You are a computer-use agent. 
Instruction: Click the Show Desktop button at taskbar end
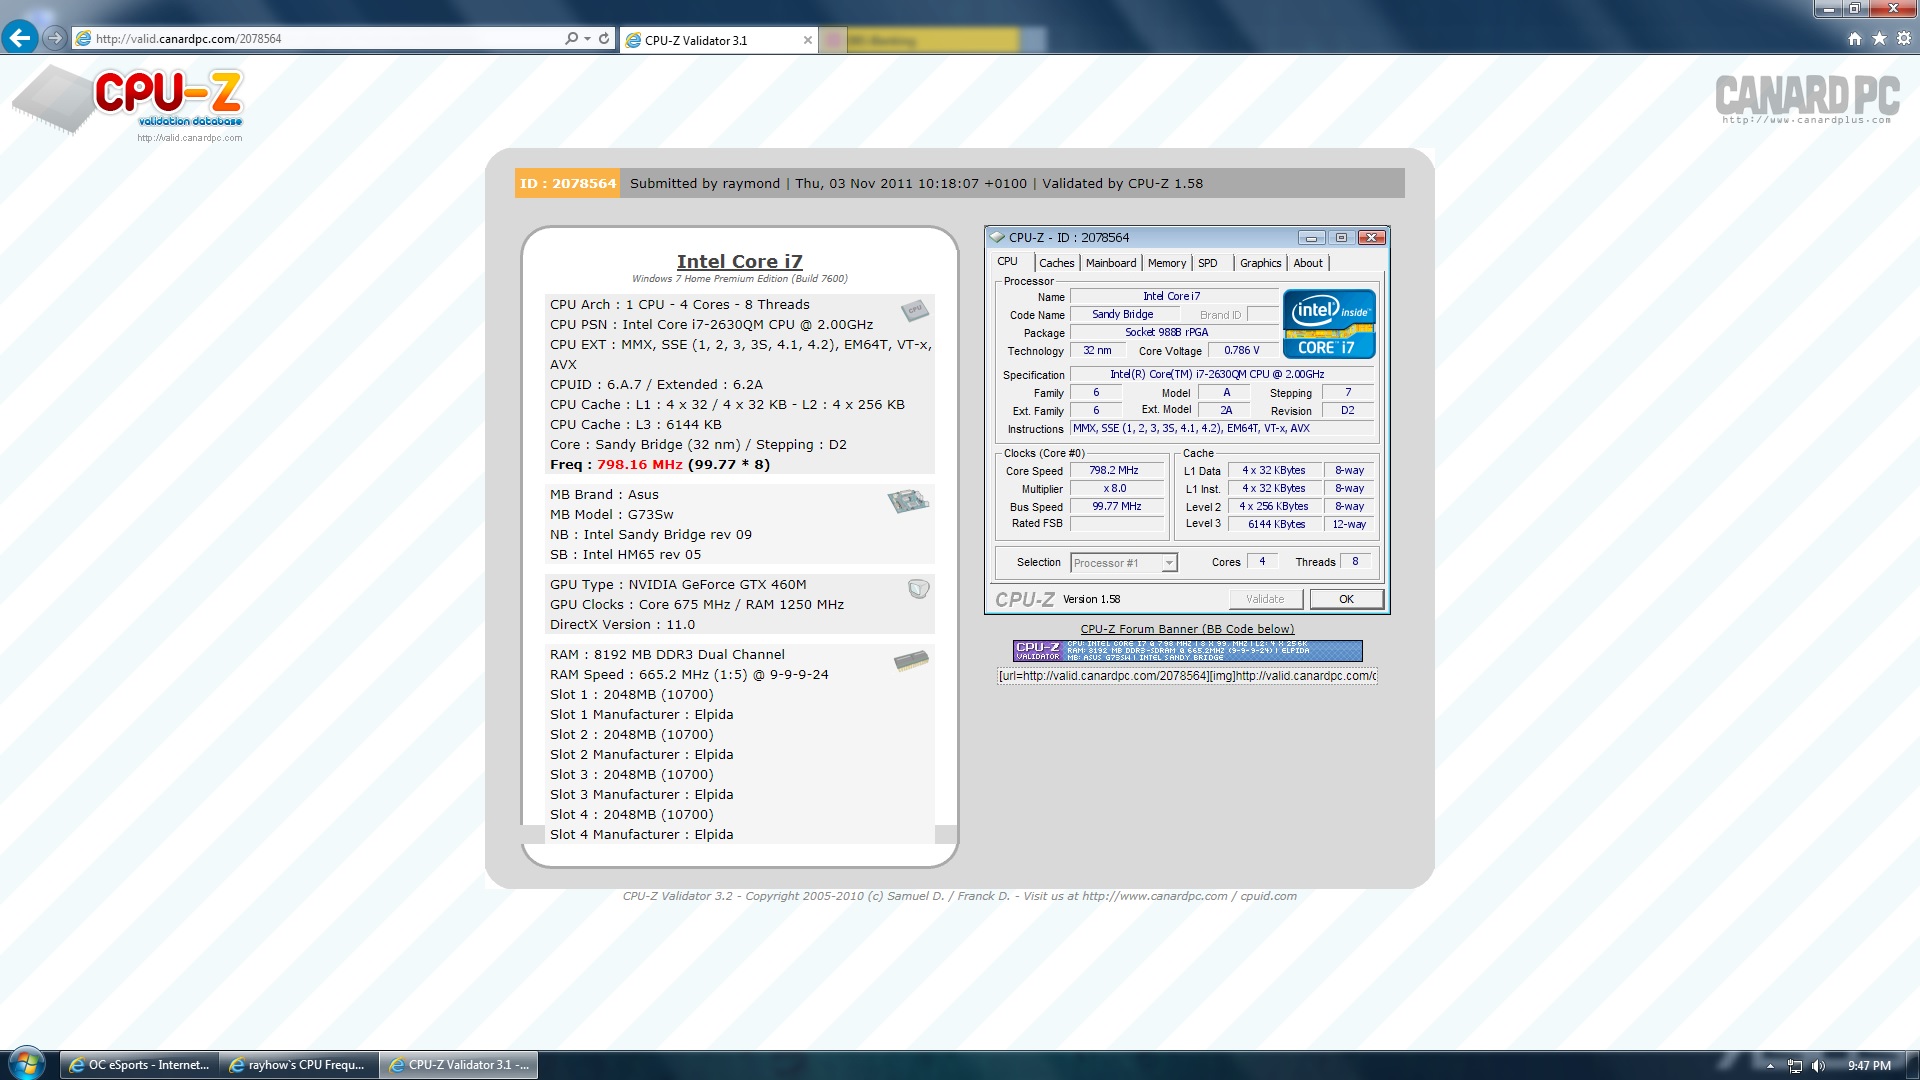(x=1912, y=1065)
